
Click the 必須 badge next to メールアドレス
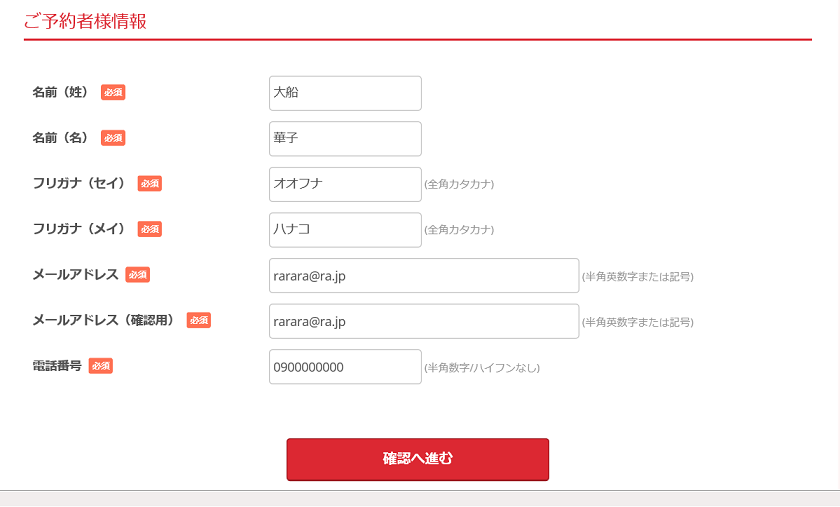pos(138,274)
